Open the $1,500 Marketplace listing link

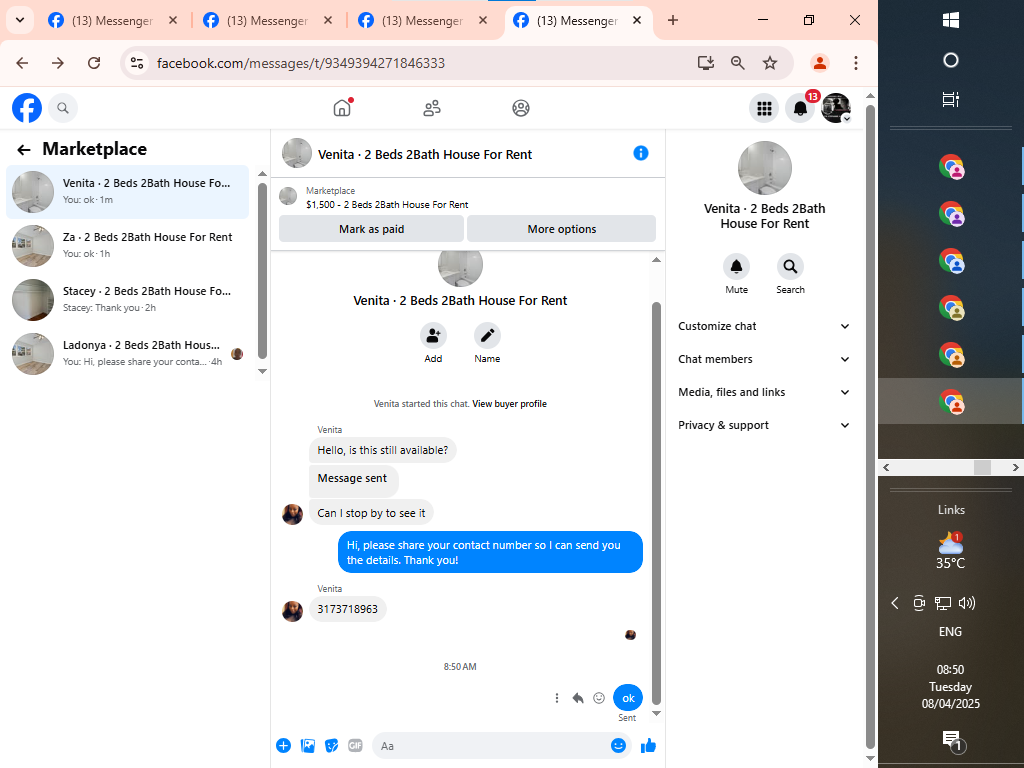click(x=387, y=204)
